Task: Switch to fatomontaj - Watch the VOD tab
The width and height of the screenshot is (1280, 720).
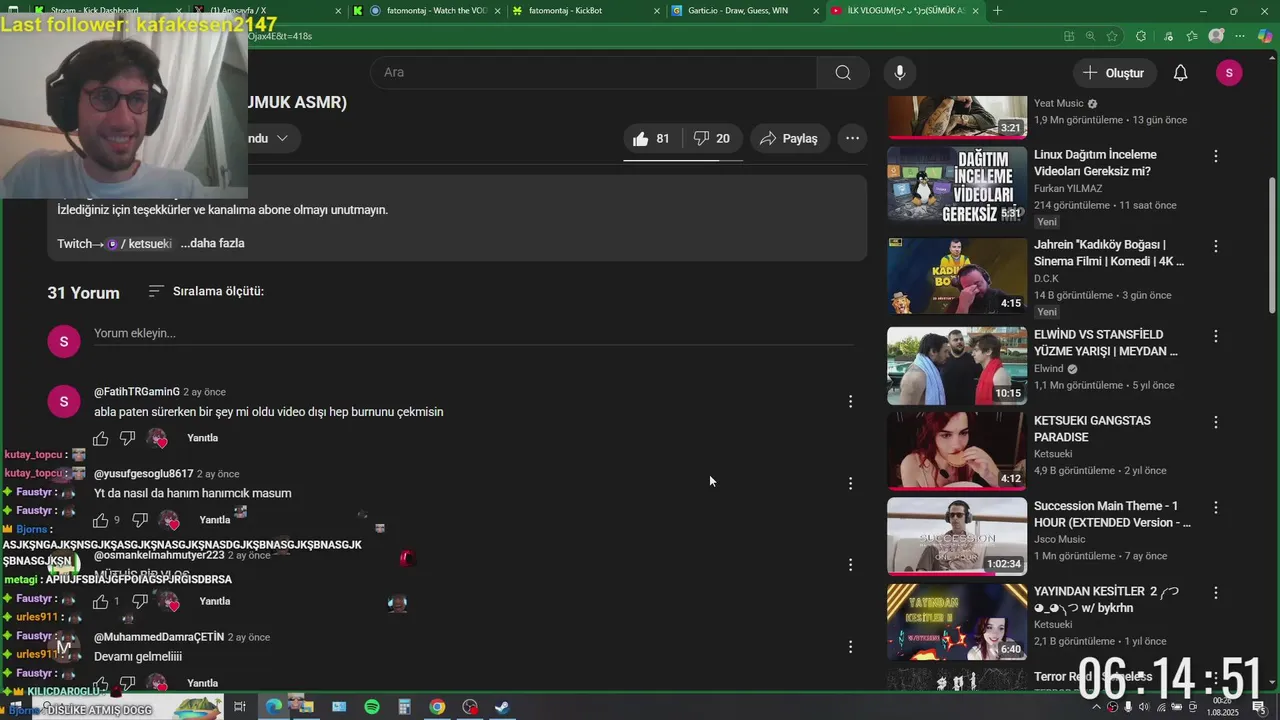Action: (425, 11)
